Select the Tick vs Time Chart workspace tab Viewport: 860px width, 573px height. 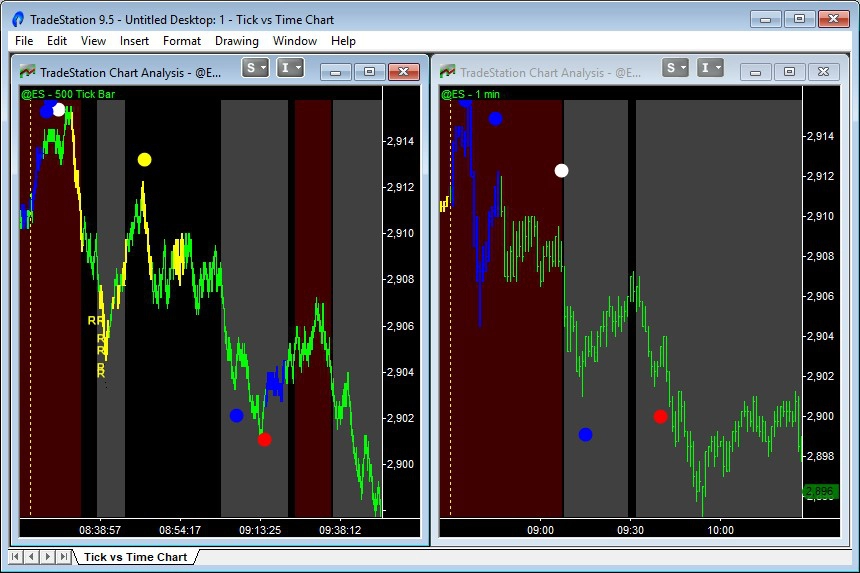(x=135, y=557)
